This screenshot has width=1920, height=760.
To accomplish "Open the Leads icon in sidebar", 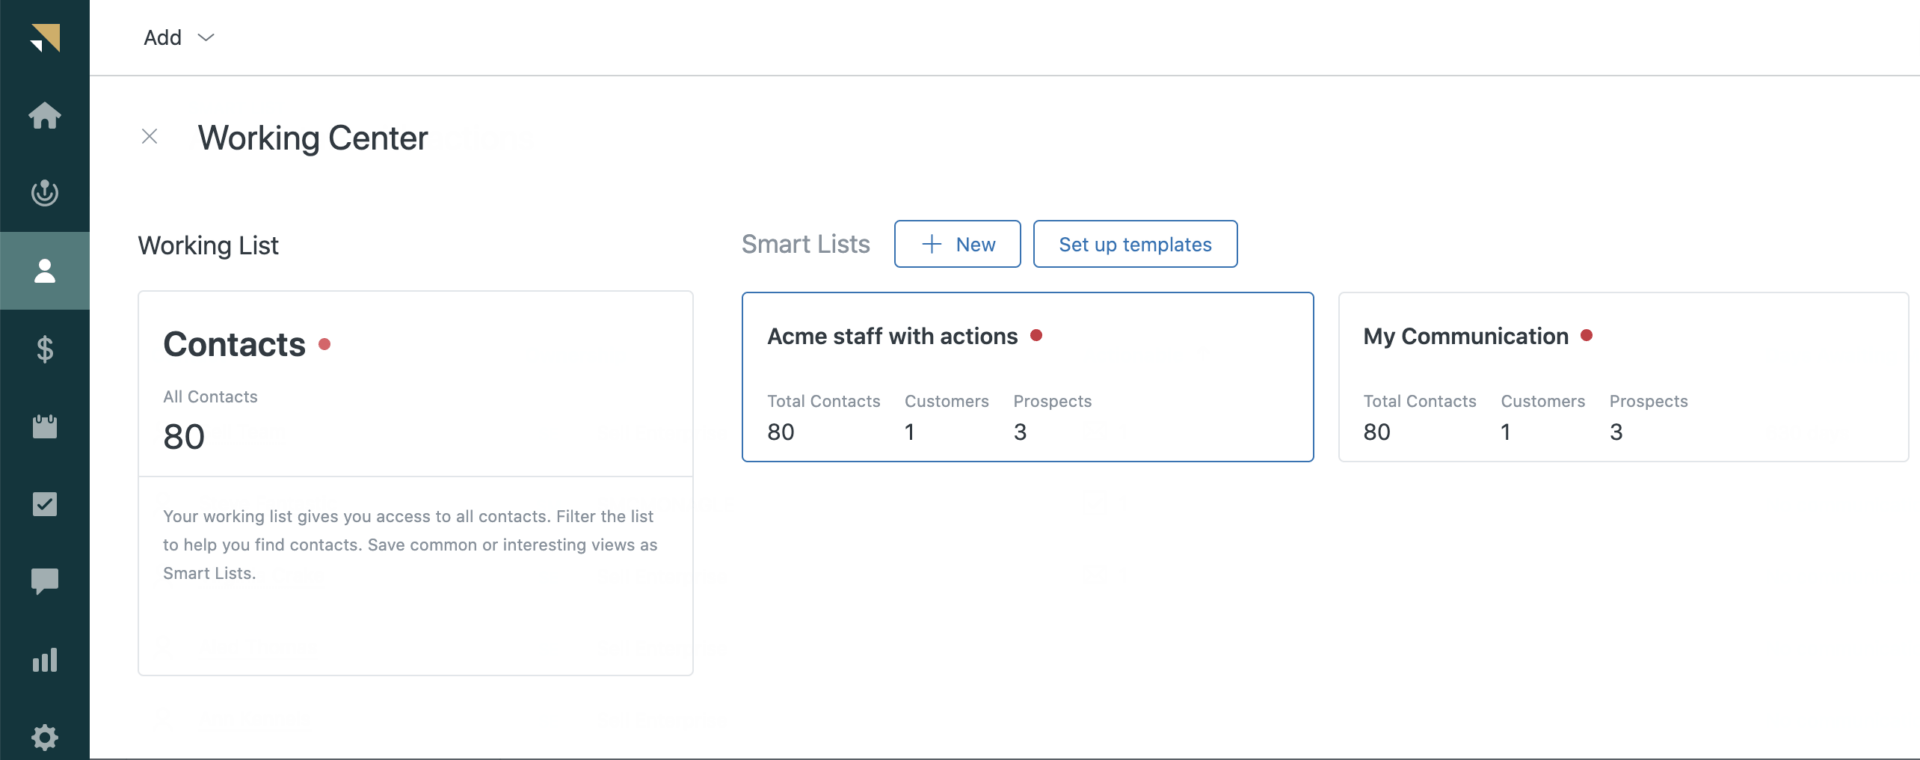I will point(45,193).
